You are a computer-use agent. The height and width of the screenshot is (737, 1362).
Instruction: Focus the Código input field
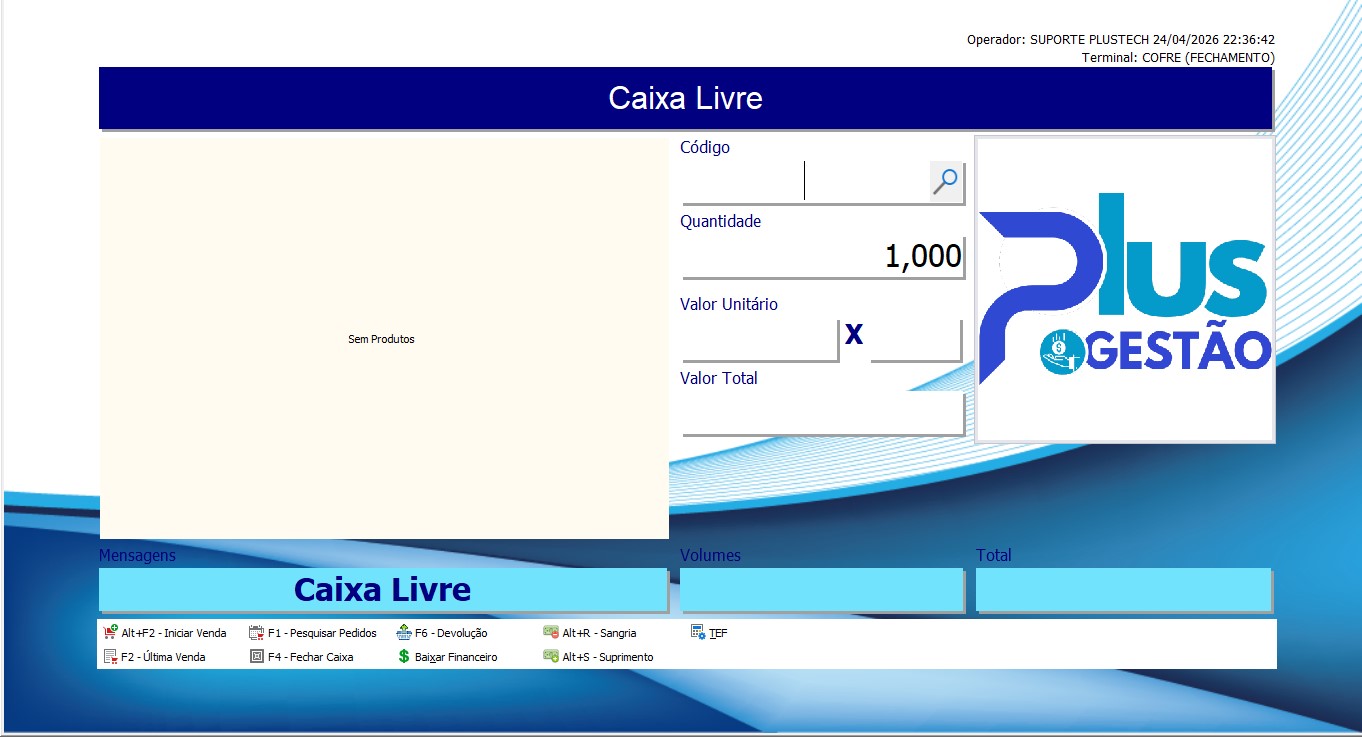[x=806, y=182]
